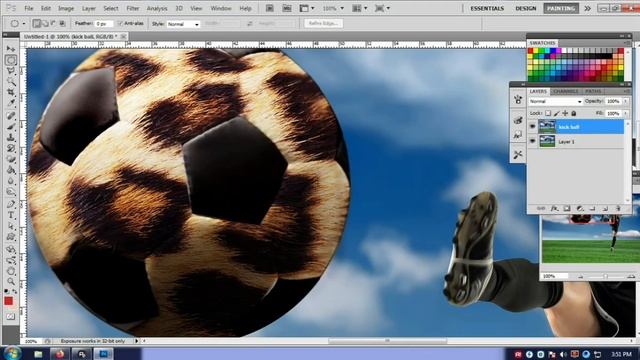Select the Pen tool

[11, 204]
